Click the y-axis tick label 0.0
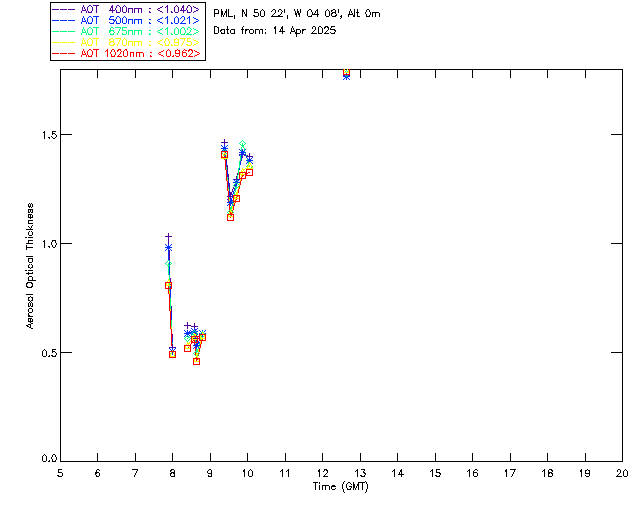Viewport: 640px width, 512px height. pyautogui.click(x=49, y=459)
